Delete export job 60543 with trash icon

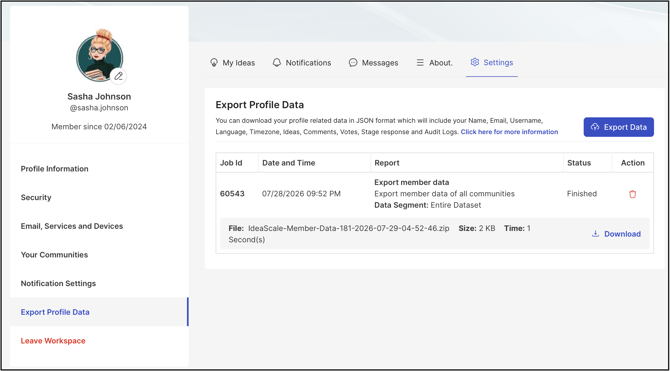632,194
